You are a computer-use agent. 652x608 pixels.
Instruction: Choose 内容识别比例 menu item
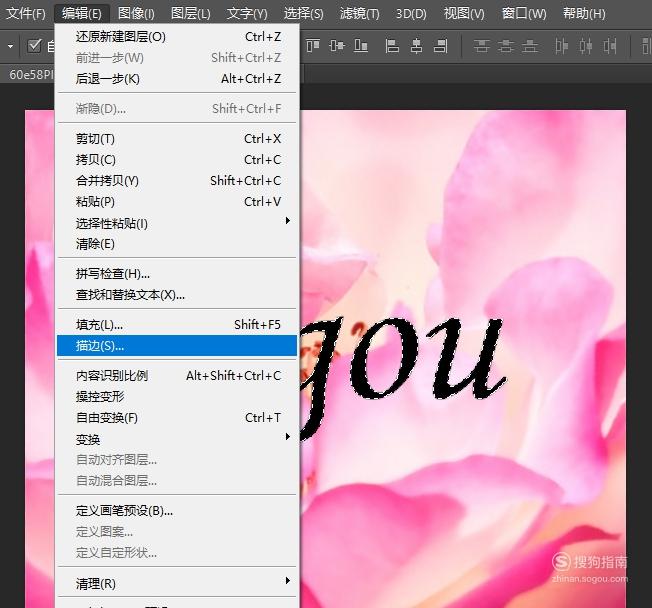pos(177,376)
